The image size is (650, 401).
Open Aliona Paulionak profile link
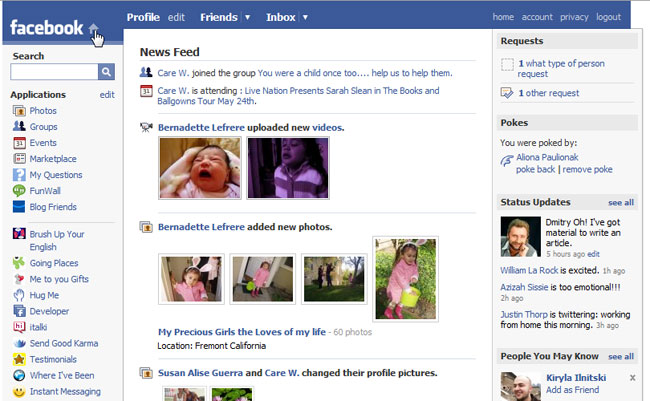tap(547, 157)
